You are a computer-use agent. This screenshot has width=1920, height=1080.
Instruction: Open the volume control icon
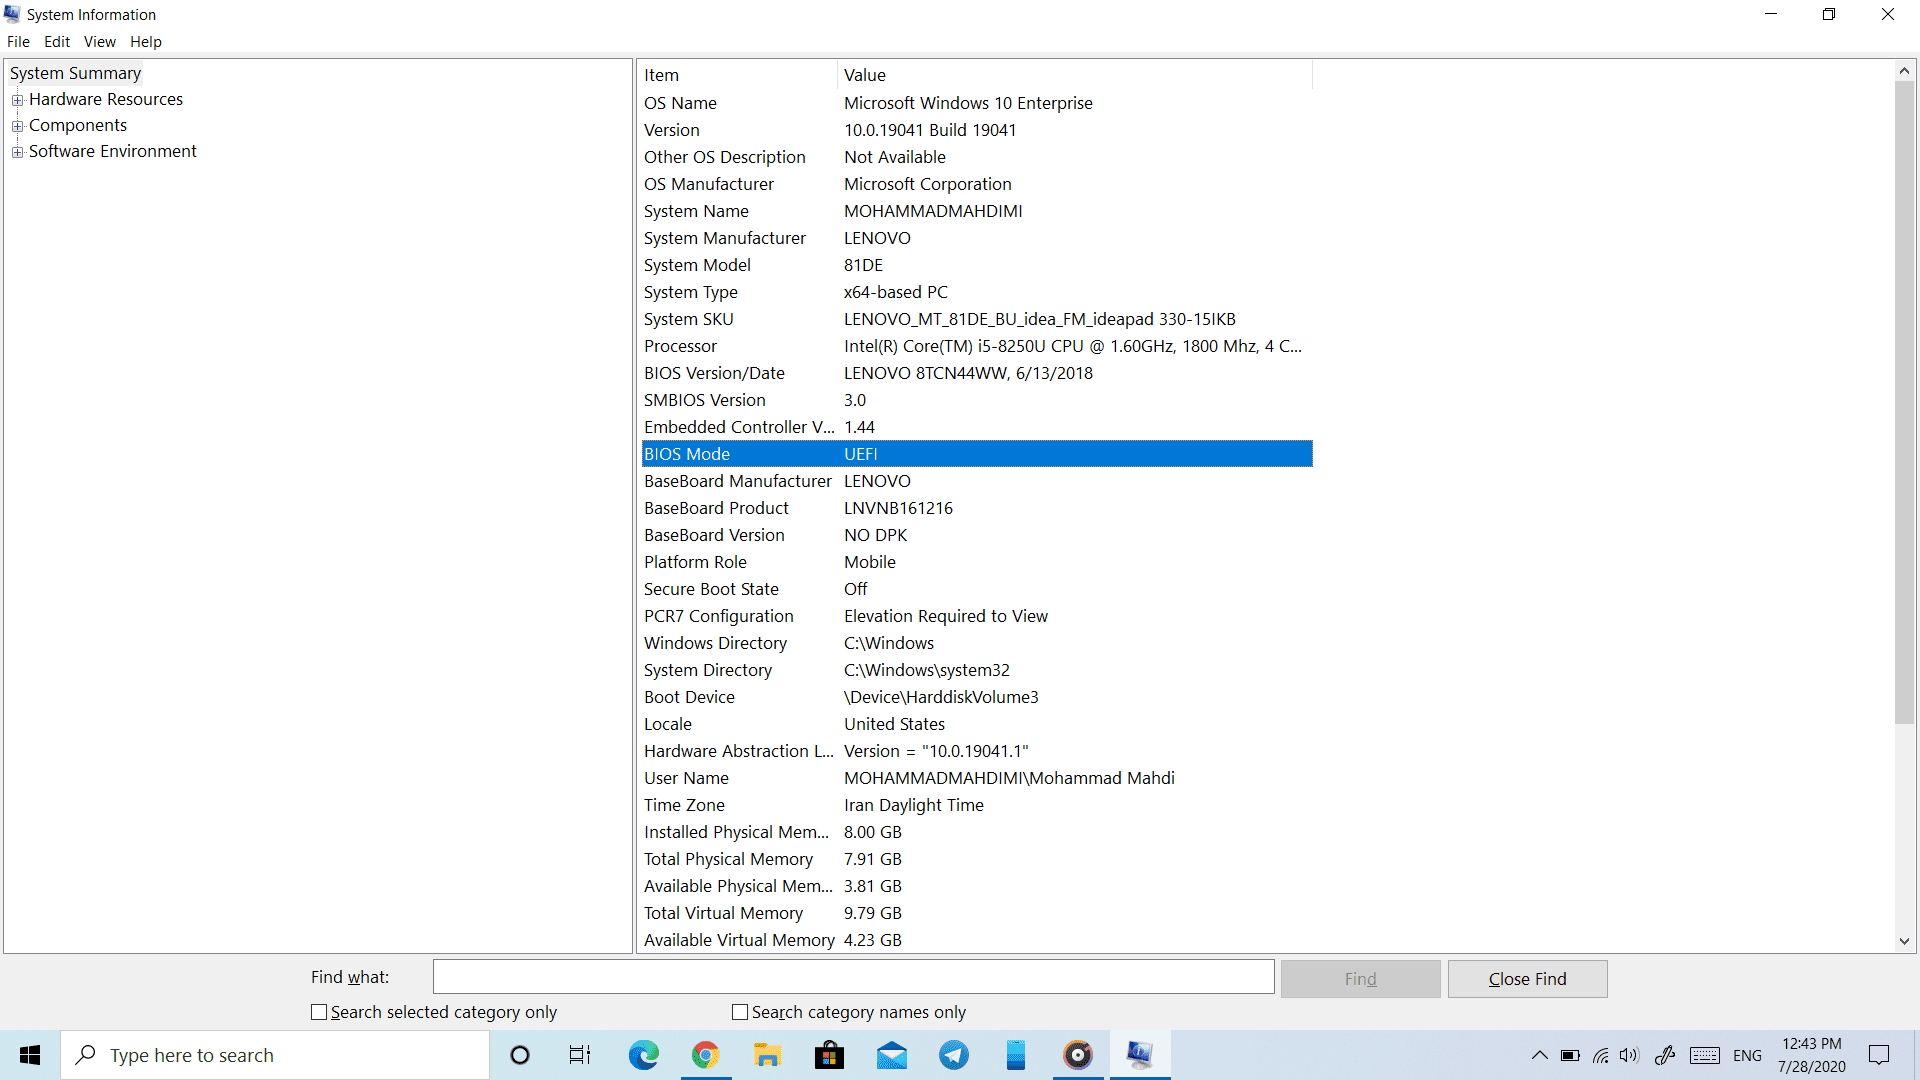click(x=1630, y=1055)
